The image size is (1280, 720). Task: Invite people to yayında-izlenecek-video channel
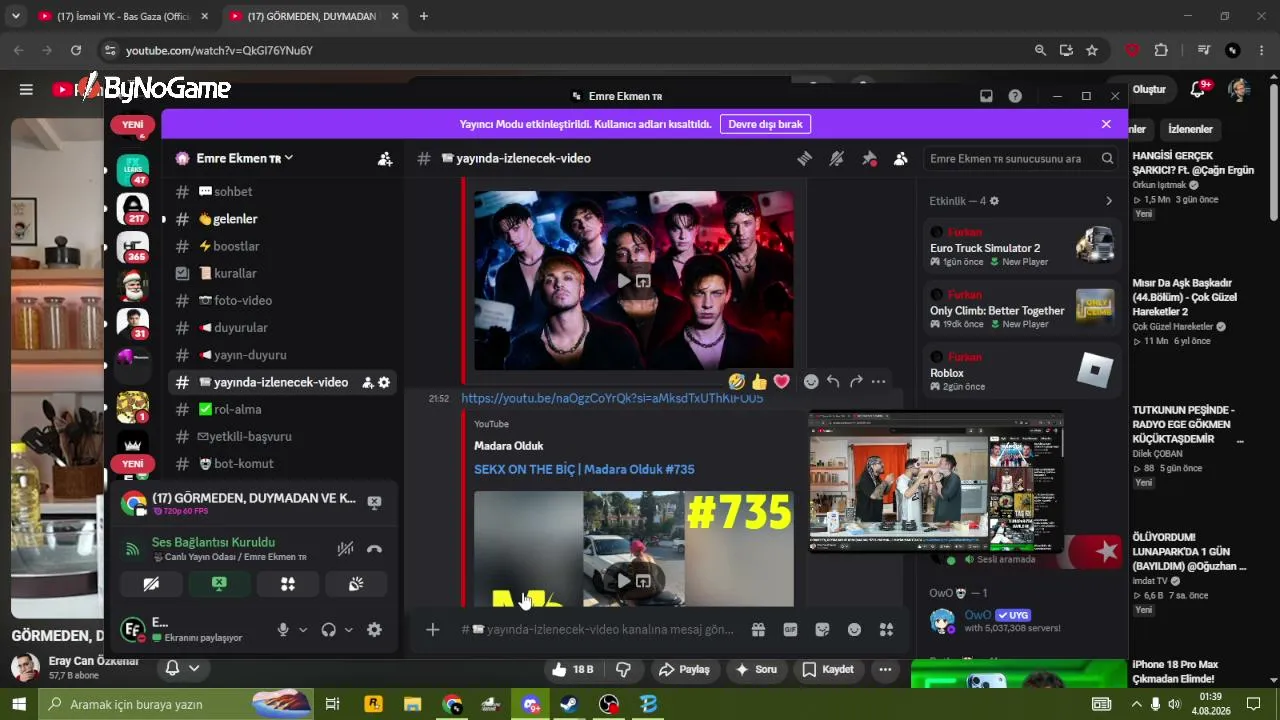(x=367, y=382)
